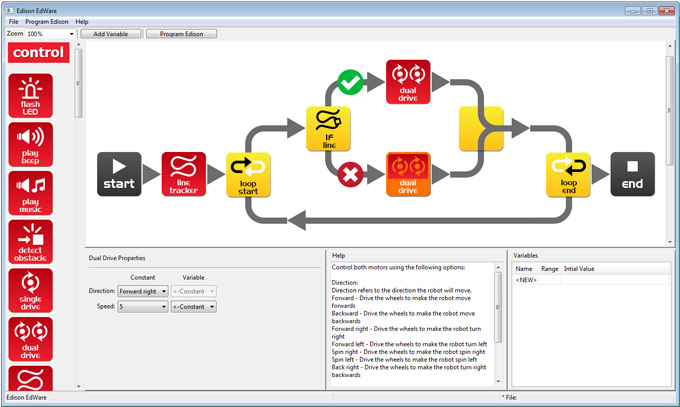
Task: Open the control palette category header
Action: point(39,53)
